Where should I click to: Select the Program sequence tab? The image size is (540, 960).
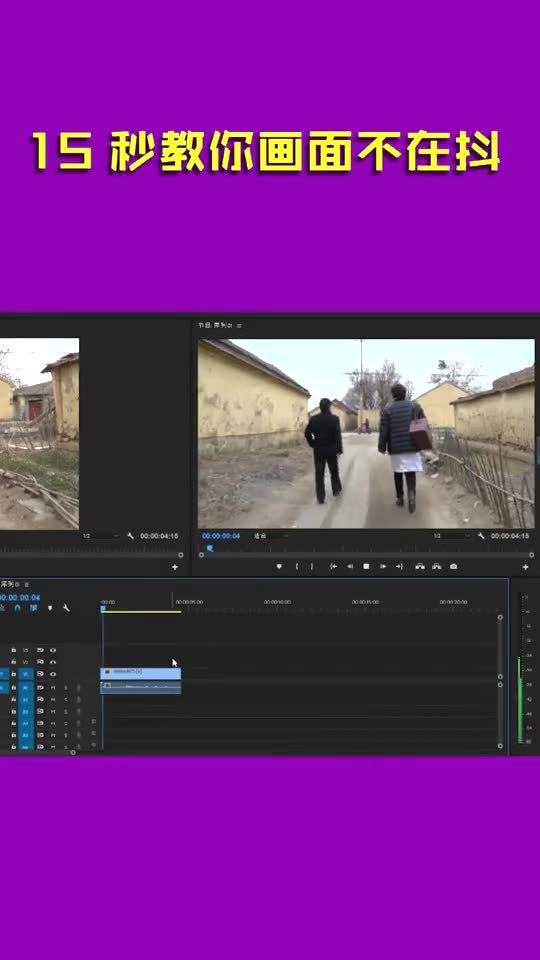[214, 326]
